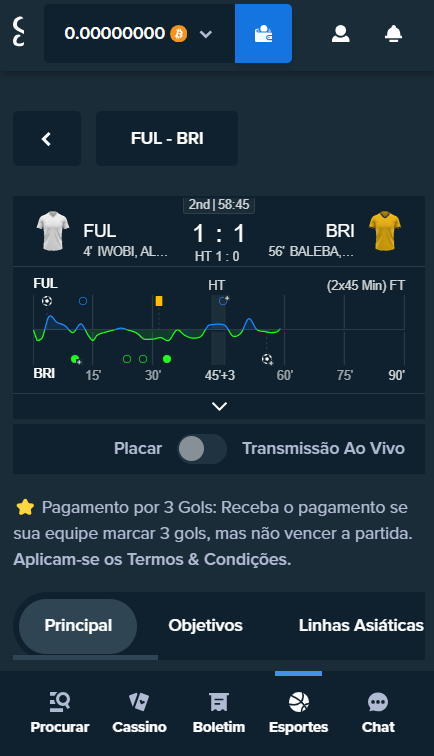The width and height of the screenshot is (434, 756).
Task: Open the FUL - BRI match selector
Action: 167,139
